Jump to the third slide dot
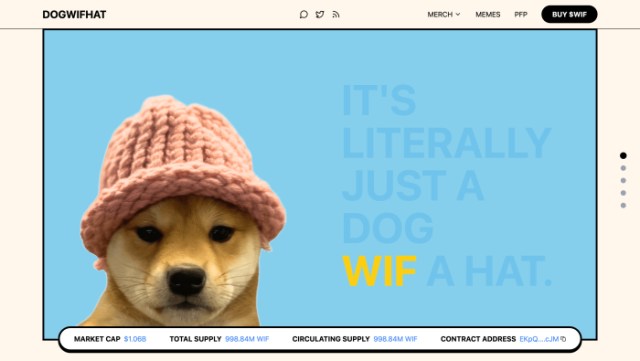Image resolution: width=640 pixels, height=361 pixels. coord(623,180)
